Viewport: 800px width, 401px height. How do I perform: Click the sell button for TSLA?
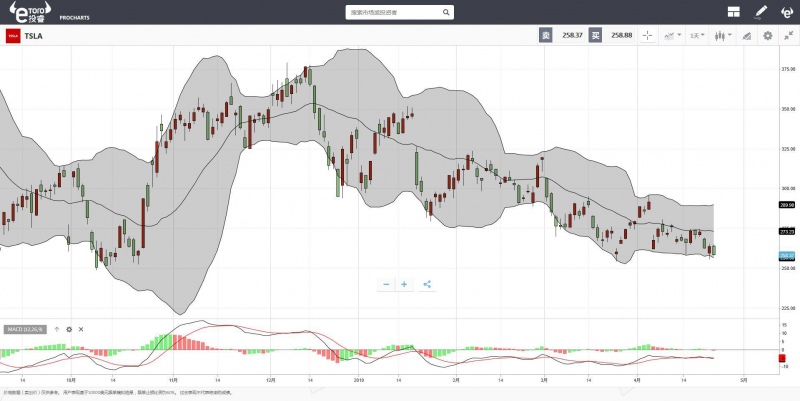pos(546,35)
